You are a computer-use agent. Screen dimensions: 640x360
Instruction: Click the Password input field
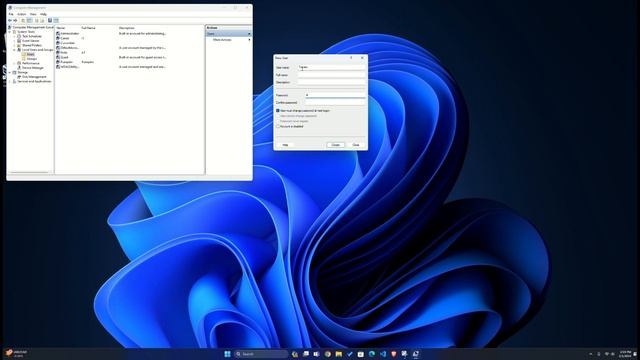tap(335, 95)
